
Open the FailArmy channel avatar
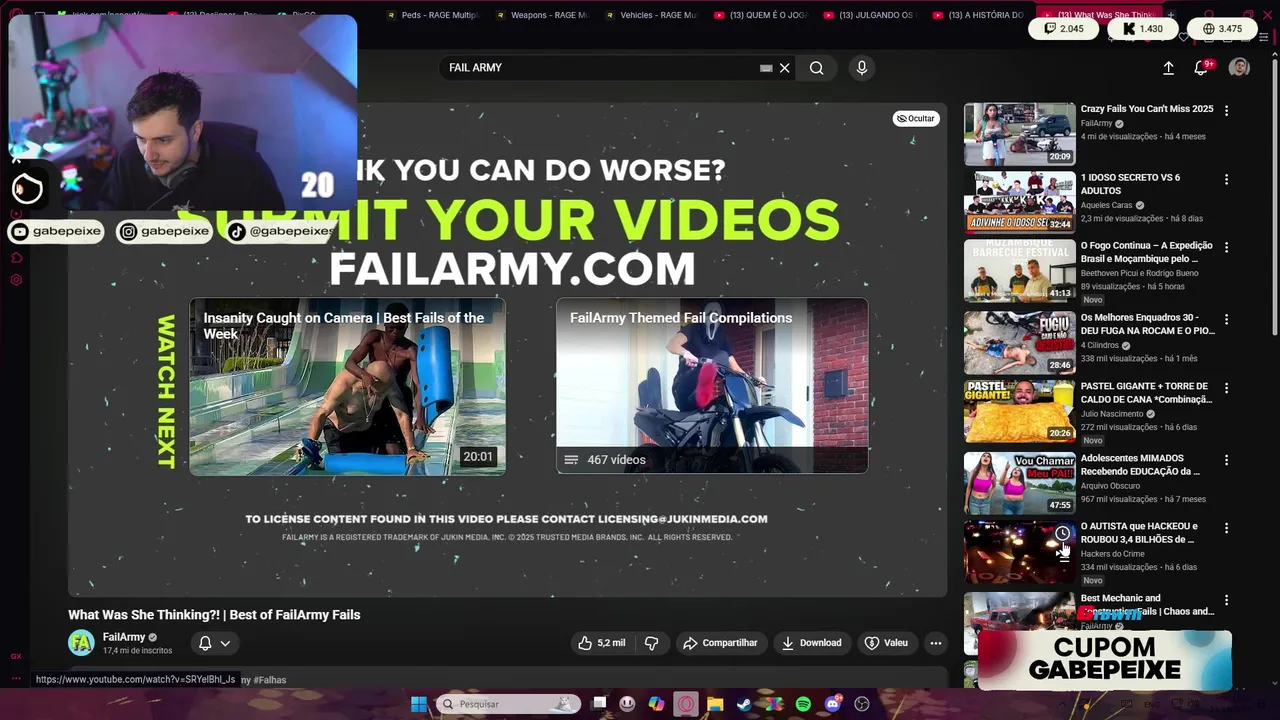coord(81,642)
